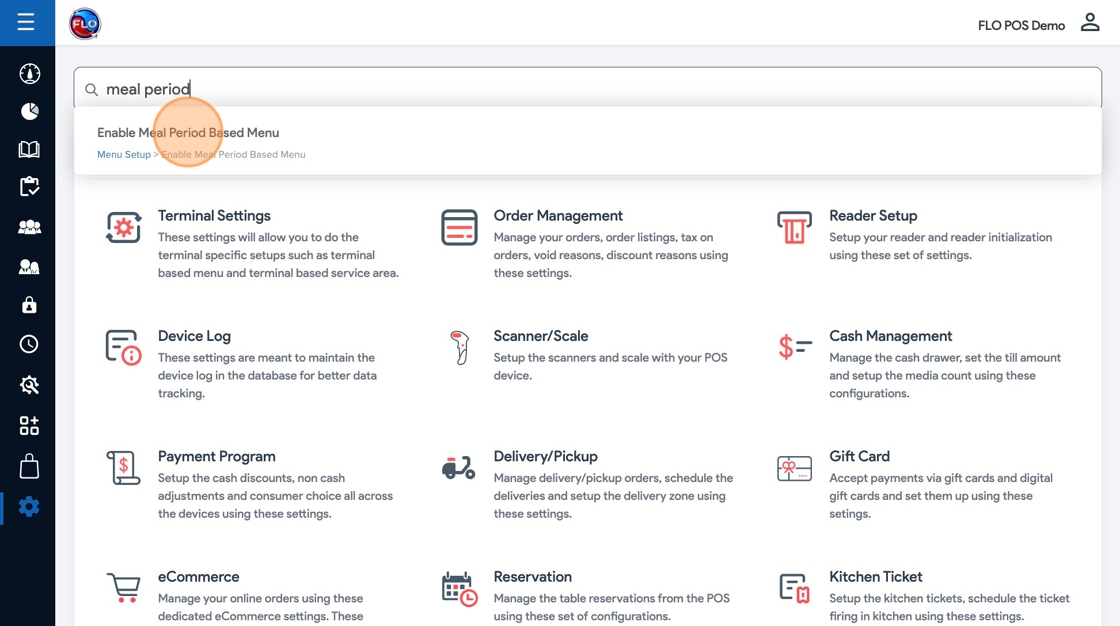1120x626 pixels.
Task: Open Kitchen Ticket heading
Action: coord(876,577)
